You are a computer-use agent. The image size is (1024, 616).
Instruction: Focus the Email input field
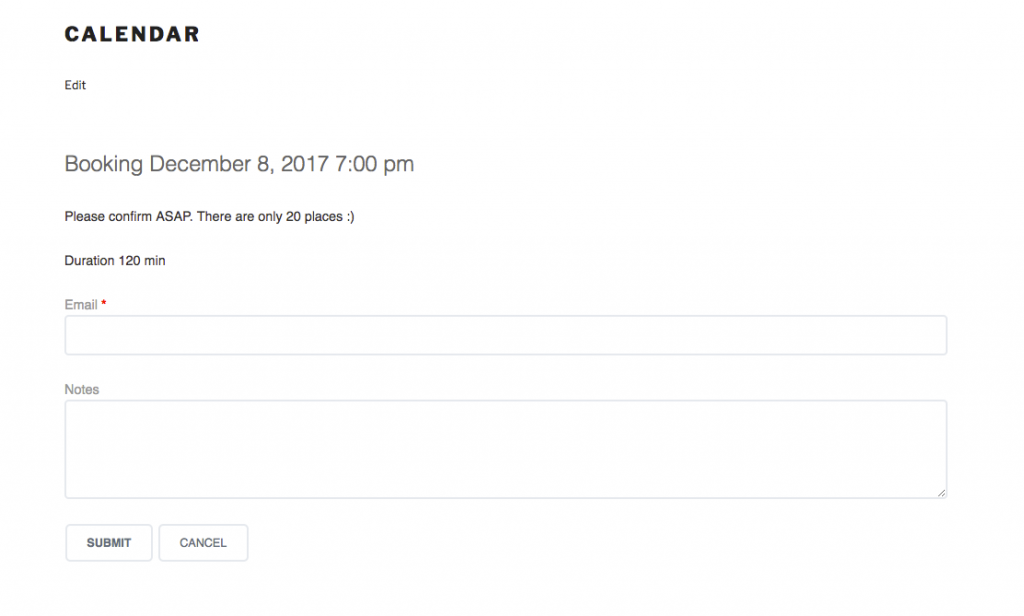(505, 336)
